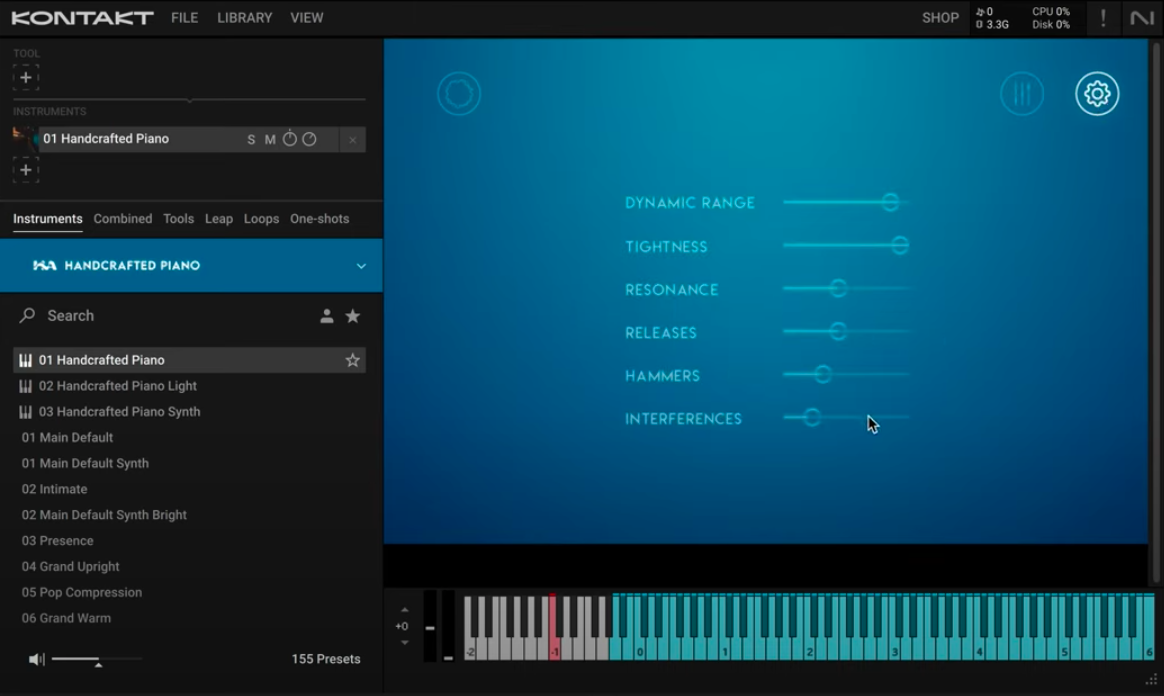Click the instrument thumbnail beside 01 Handcrafted Piano
This screenshot has width=1164, height=696.
click(x=25, y=139)
